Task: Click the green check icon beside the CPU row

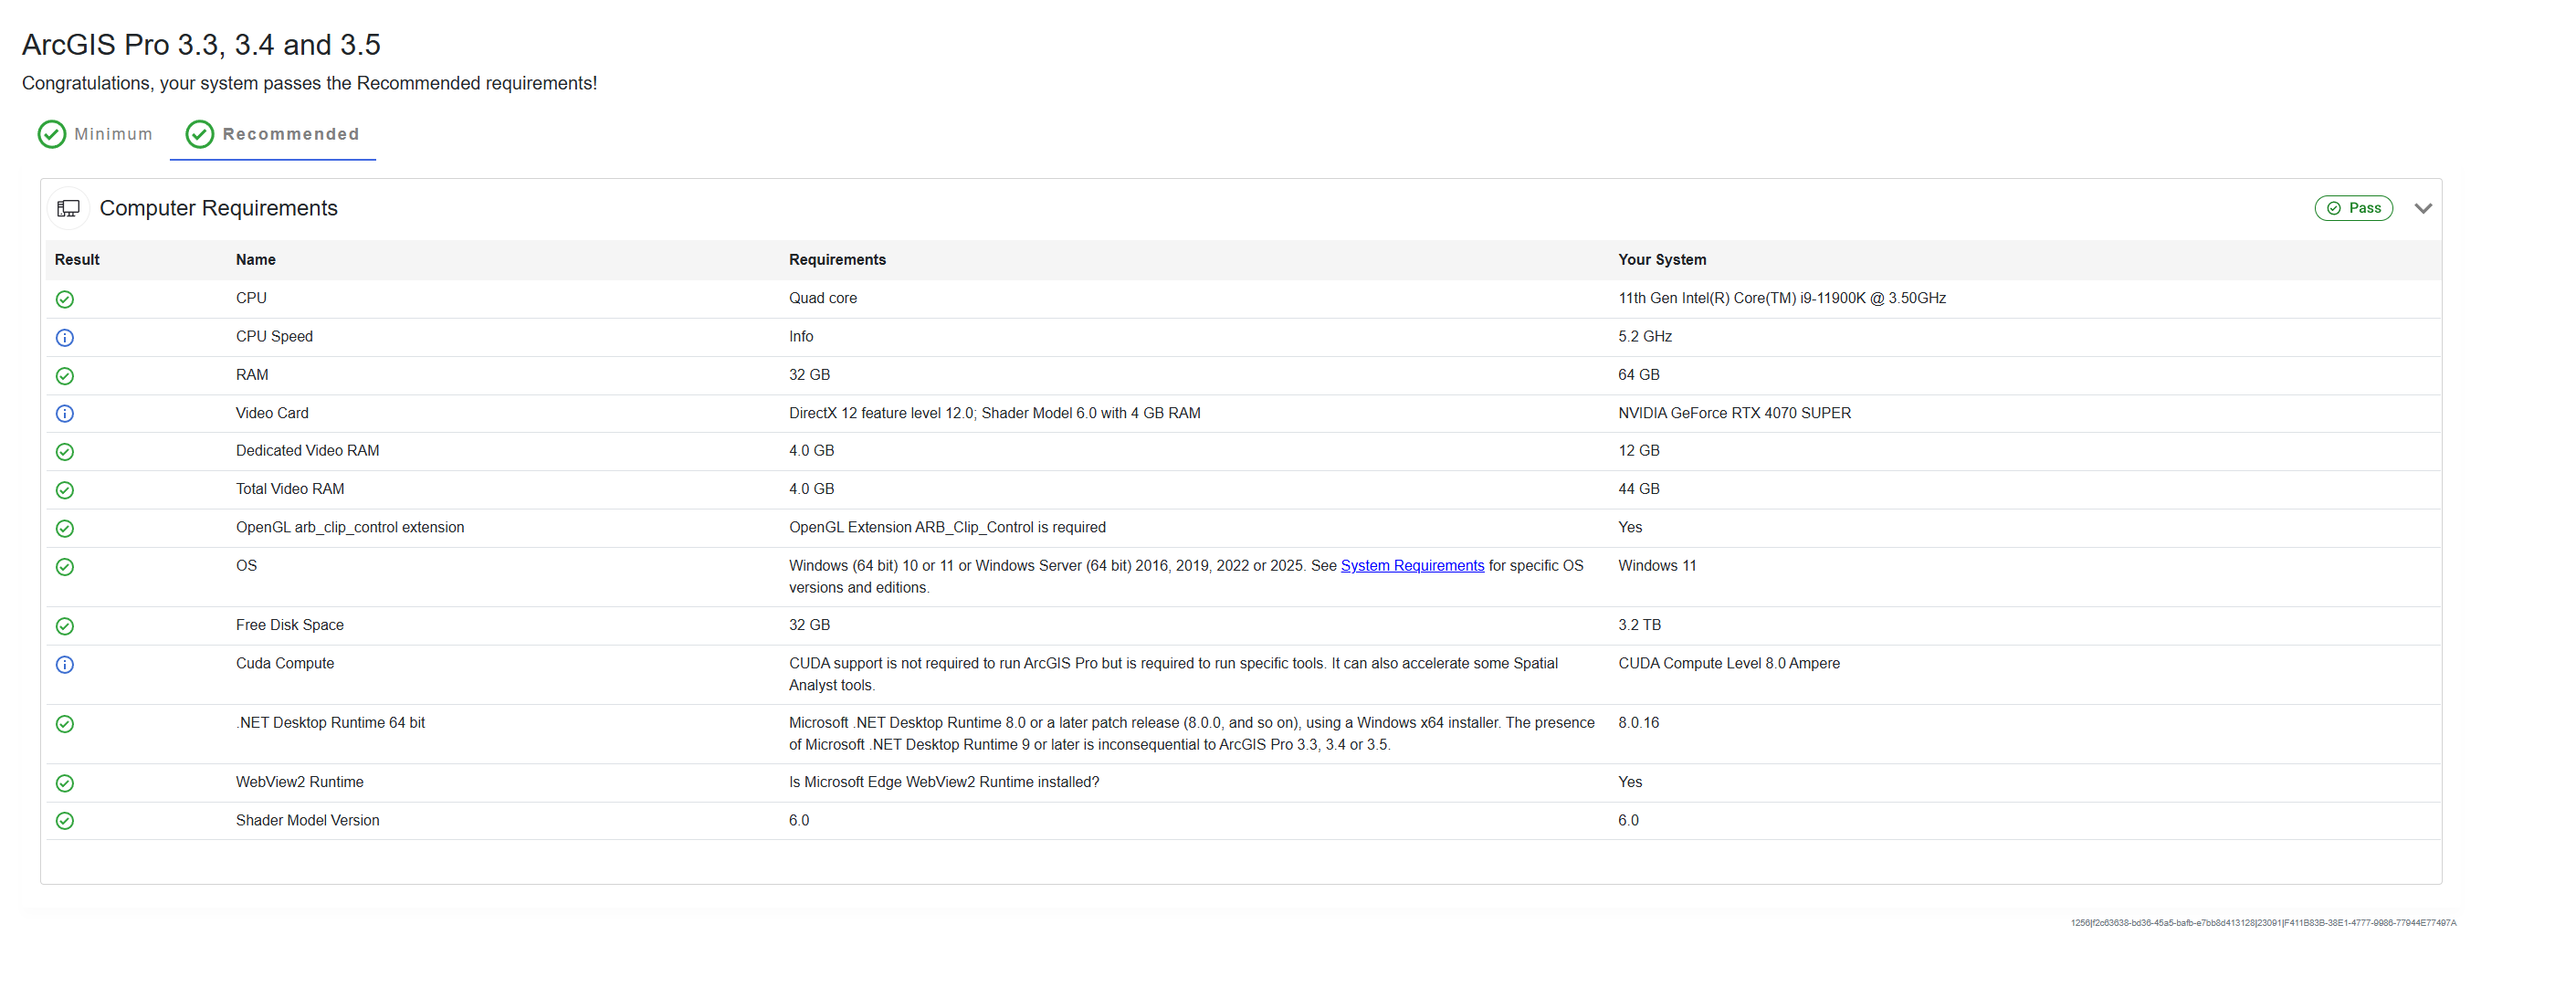Action: [x=65, y=299]
